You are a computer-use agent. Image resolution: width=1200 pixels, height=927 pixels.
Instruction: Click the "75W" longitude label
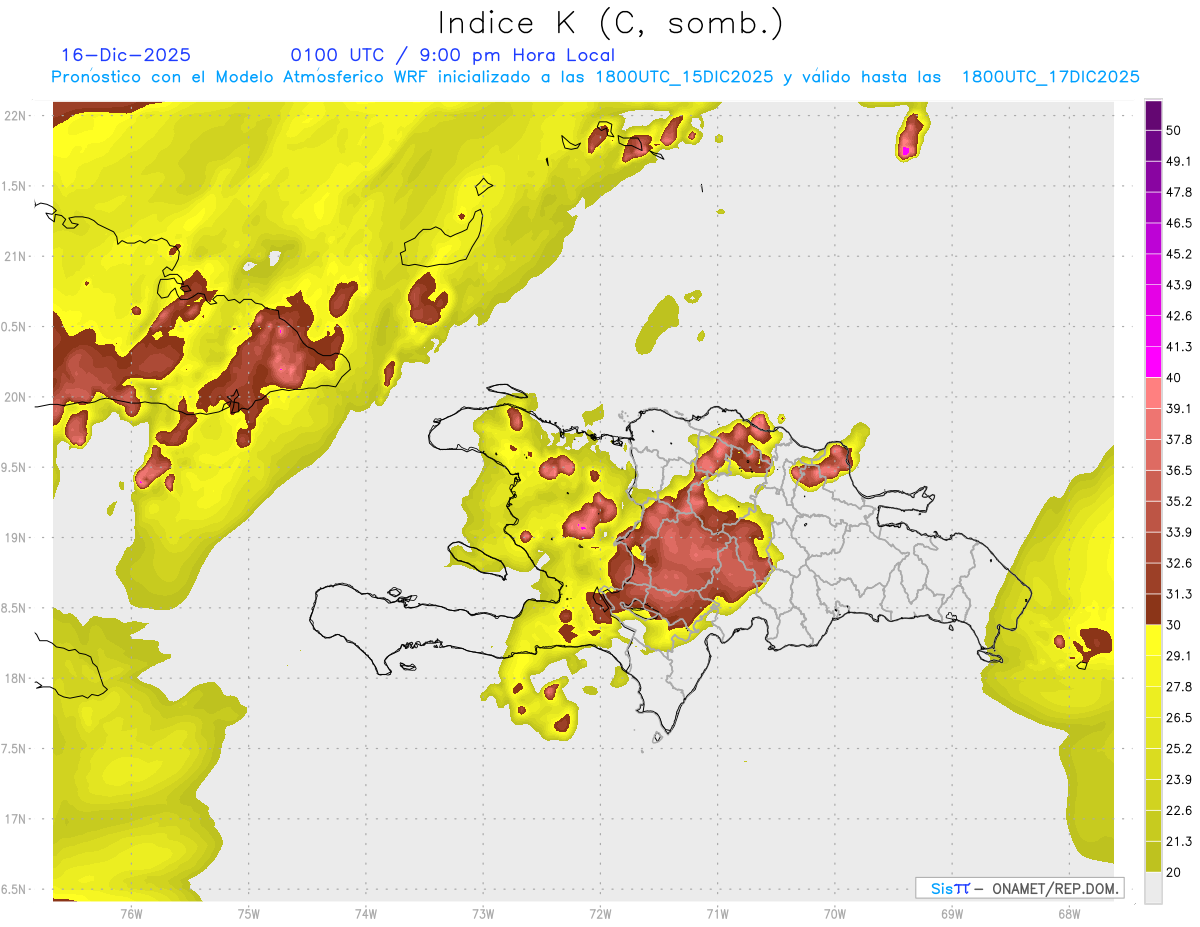248,913
